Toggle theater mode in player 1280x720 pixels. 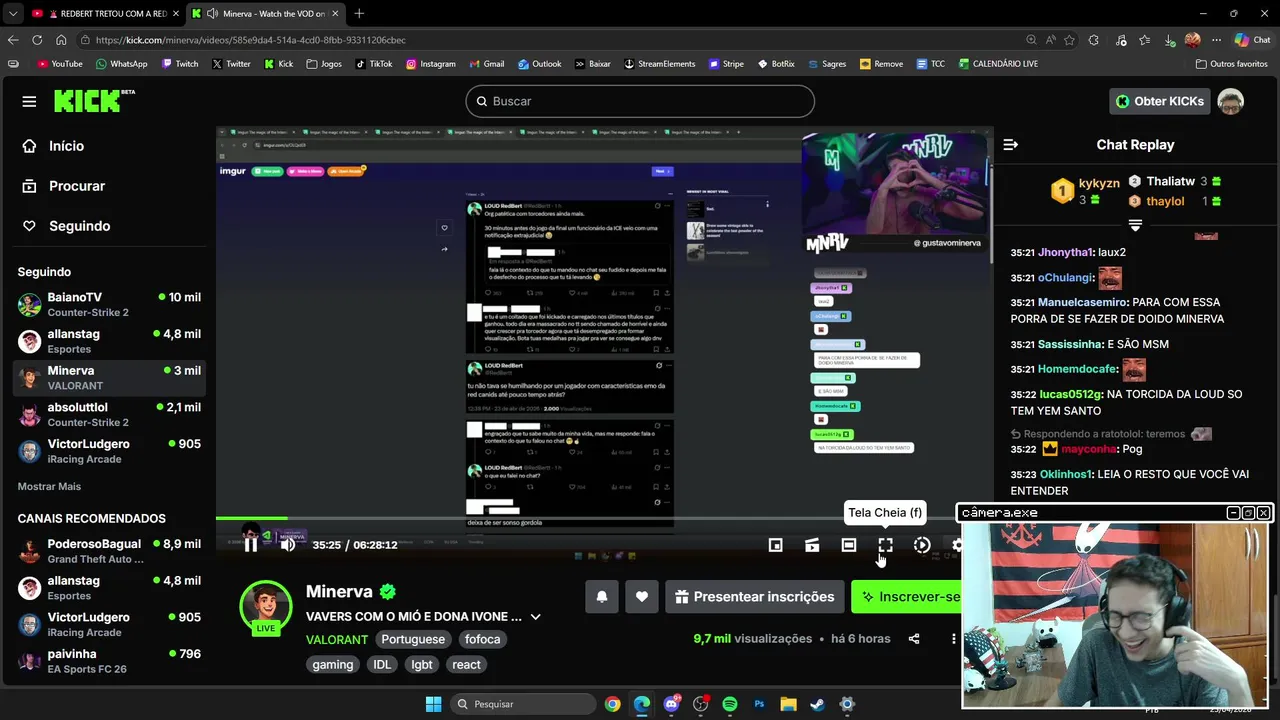(x=849, y=545)
